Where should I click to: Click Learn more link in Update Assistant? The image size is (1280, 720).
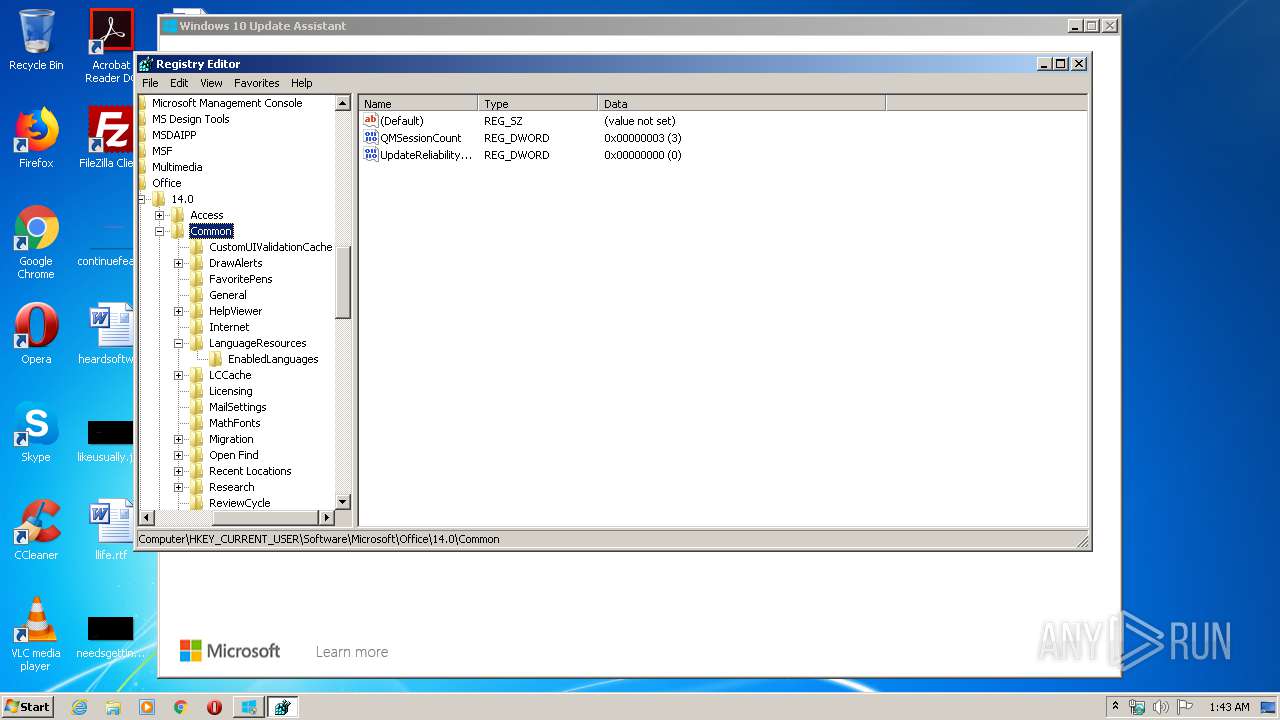tap(352, 652)
